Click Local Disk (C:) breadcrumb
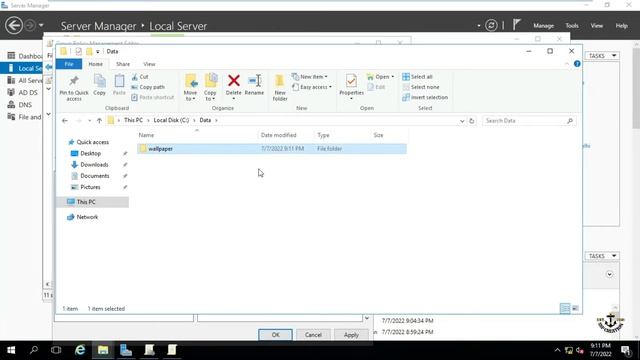This screenshot has width=640, height=360. [171, 120]
